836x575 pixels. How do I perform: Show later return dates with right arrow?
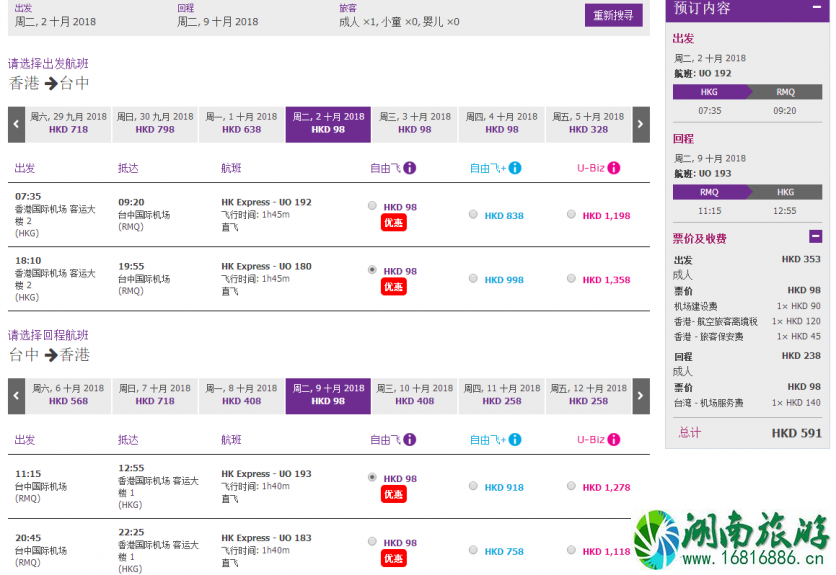click(x=641, y=396)
